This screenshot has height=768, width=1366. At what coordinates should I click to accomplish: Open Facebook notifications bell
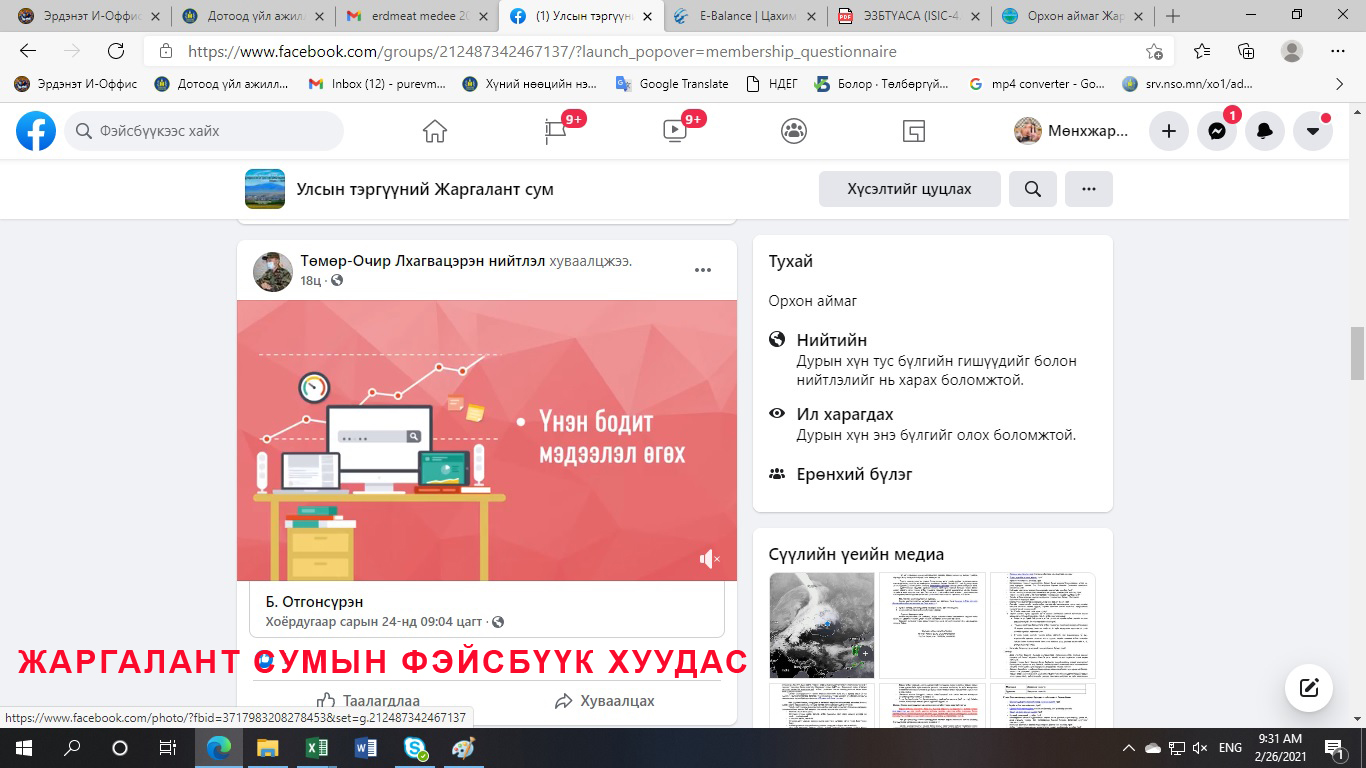[1265, 131]
